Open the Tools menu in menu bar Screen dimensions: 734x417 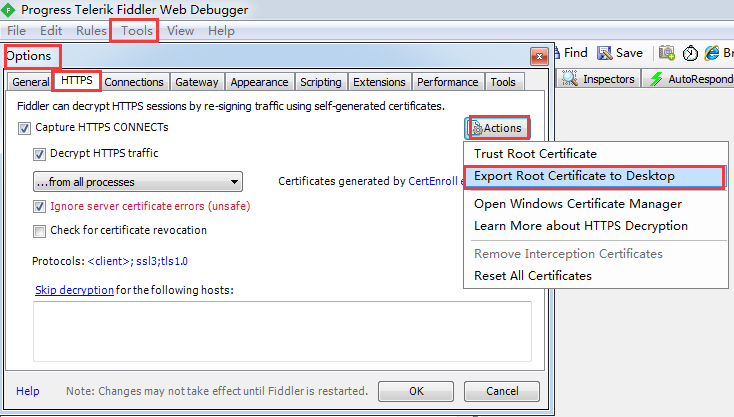pyautogui.click(x=137, y=31)
